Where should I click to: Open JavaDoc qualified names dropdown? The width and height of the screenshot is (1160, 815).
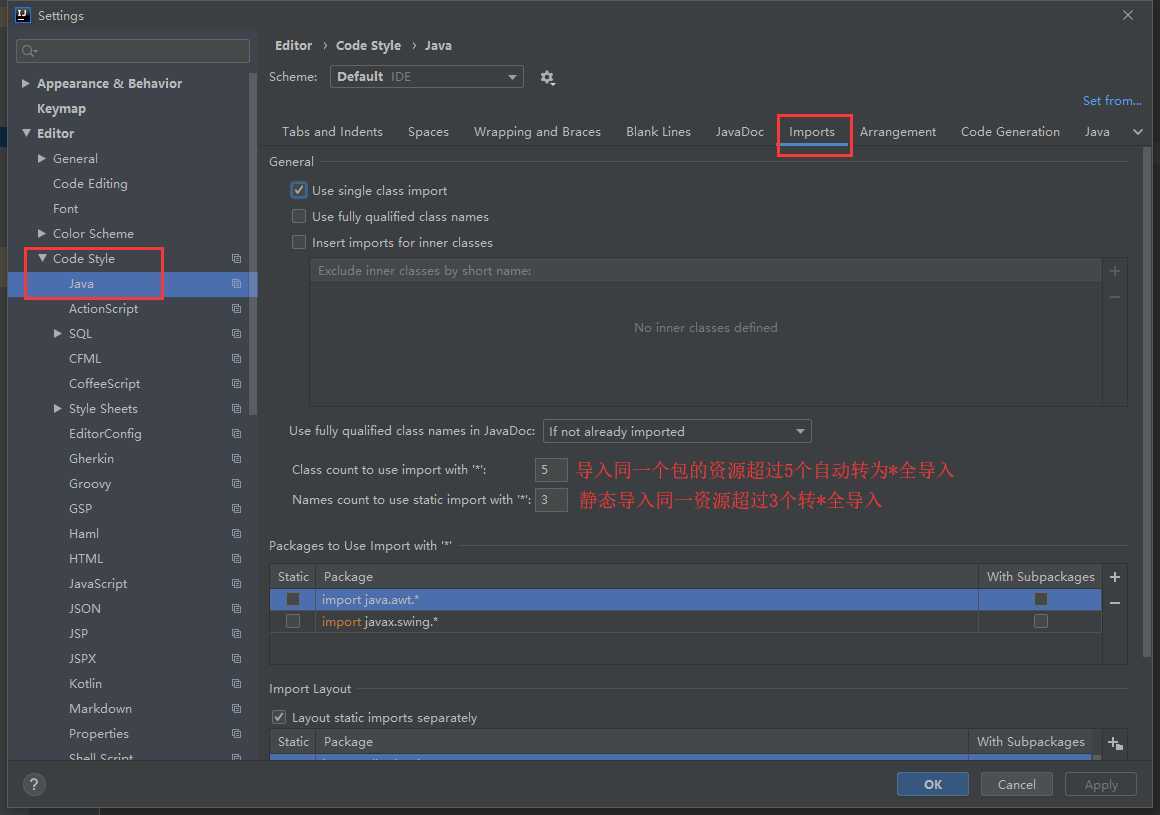(x=677, y=431)
